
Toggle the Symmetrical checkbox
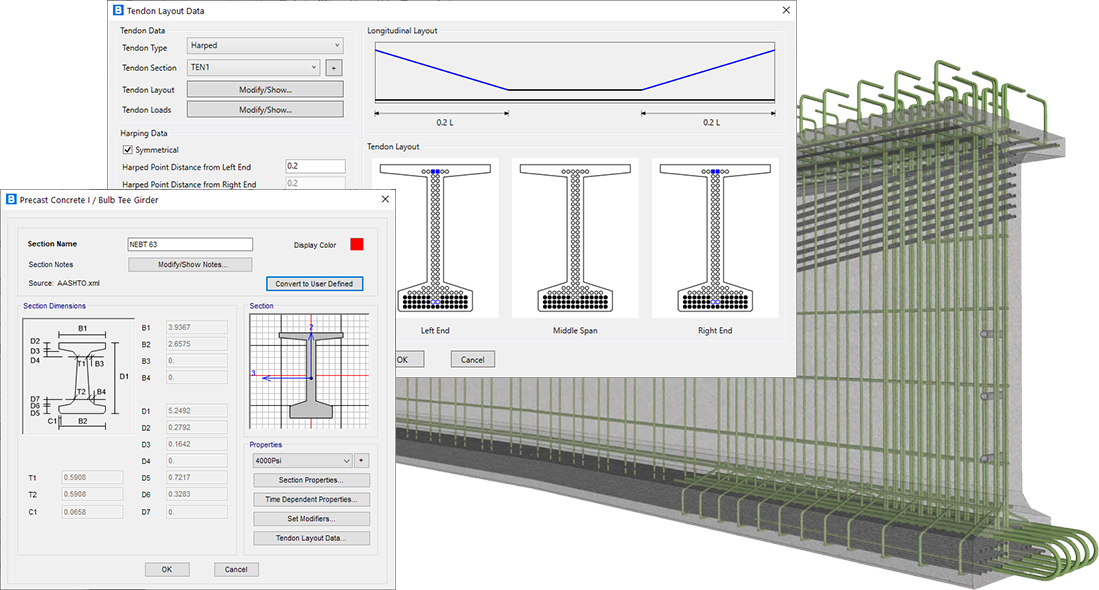(x=127, y=150)
